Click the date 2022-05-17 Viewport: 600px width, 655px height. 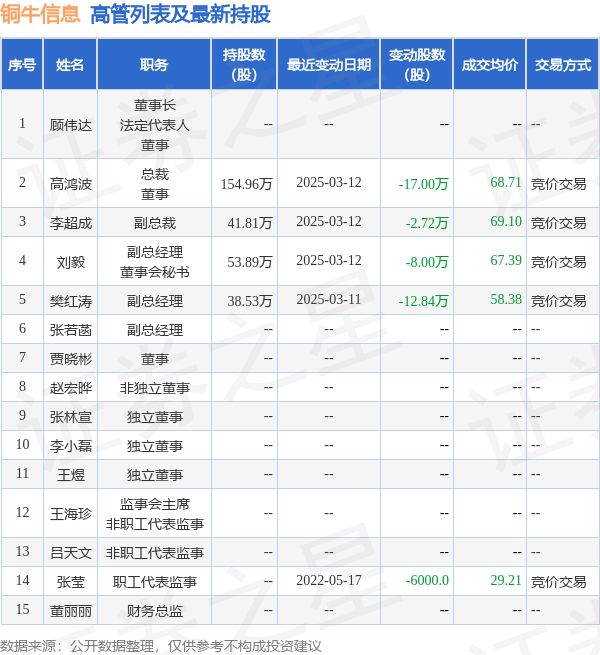329,581
